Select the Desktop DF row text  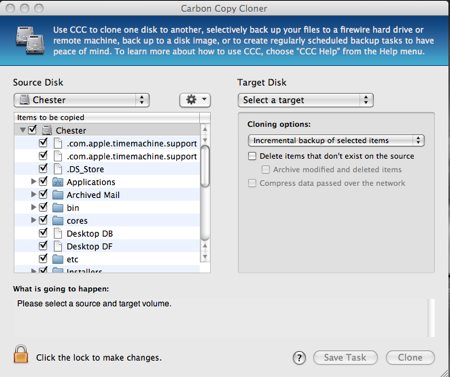click(x=89, y=246)
